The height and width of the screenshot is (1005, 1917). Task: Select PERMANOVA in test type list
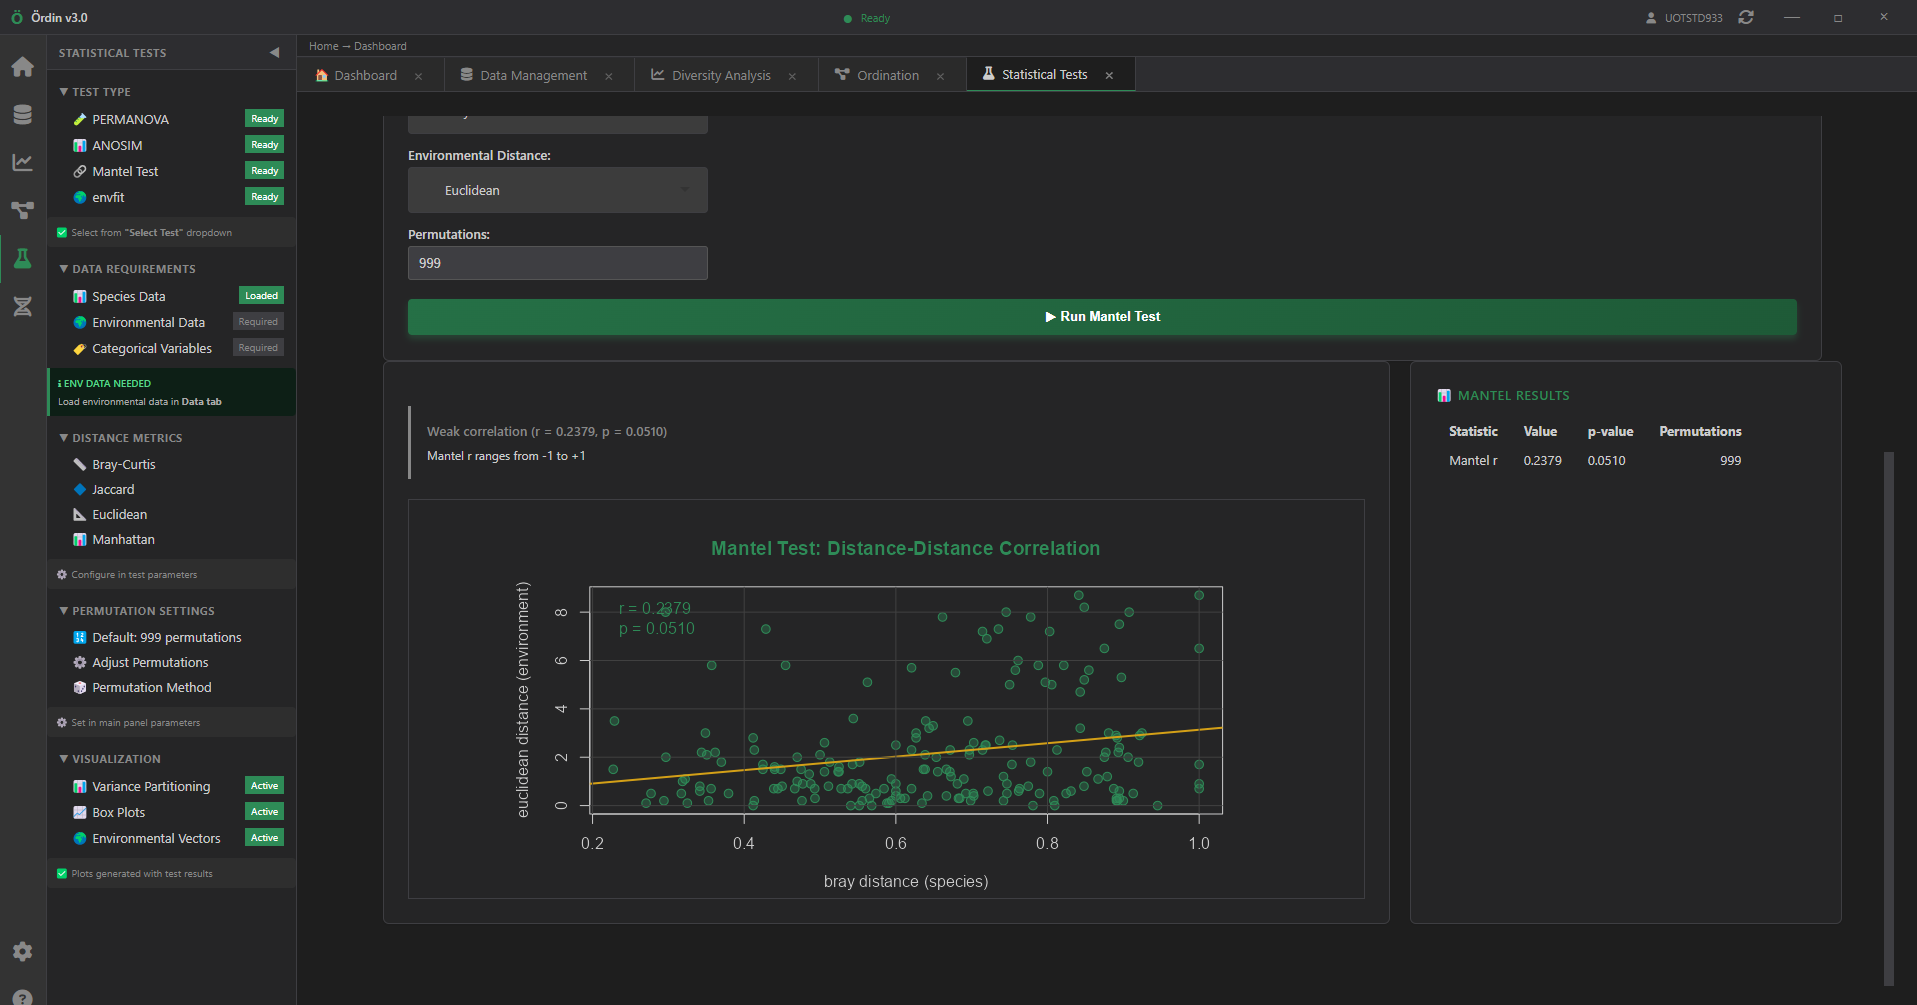(130, 119)
